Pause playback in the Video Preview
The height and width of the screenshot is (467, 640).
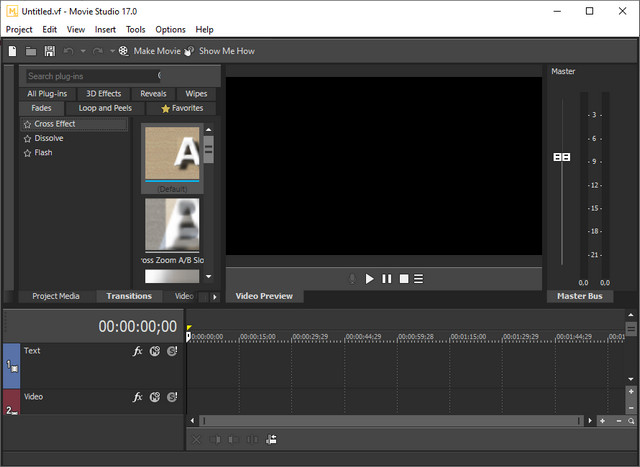click(386, 279)
